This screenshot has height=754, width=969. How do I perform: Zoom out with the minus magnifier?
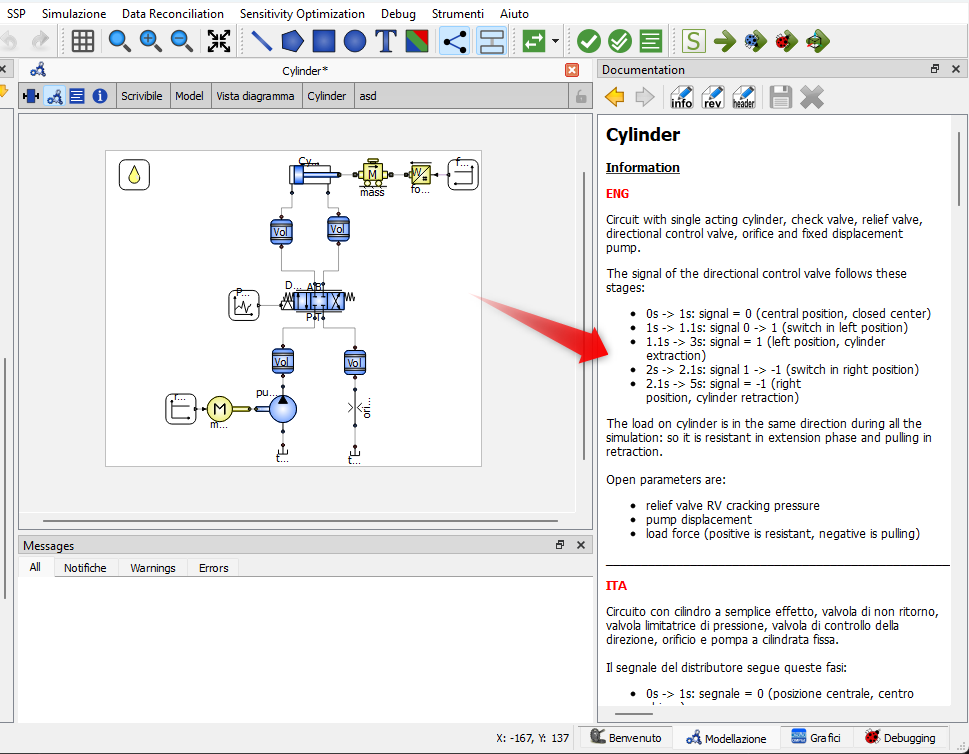(182, 41)
